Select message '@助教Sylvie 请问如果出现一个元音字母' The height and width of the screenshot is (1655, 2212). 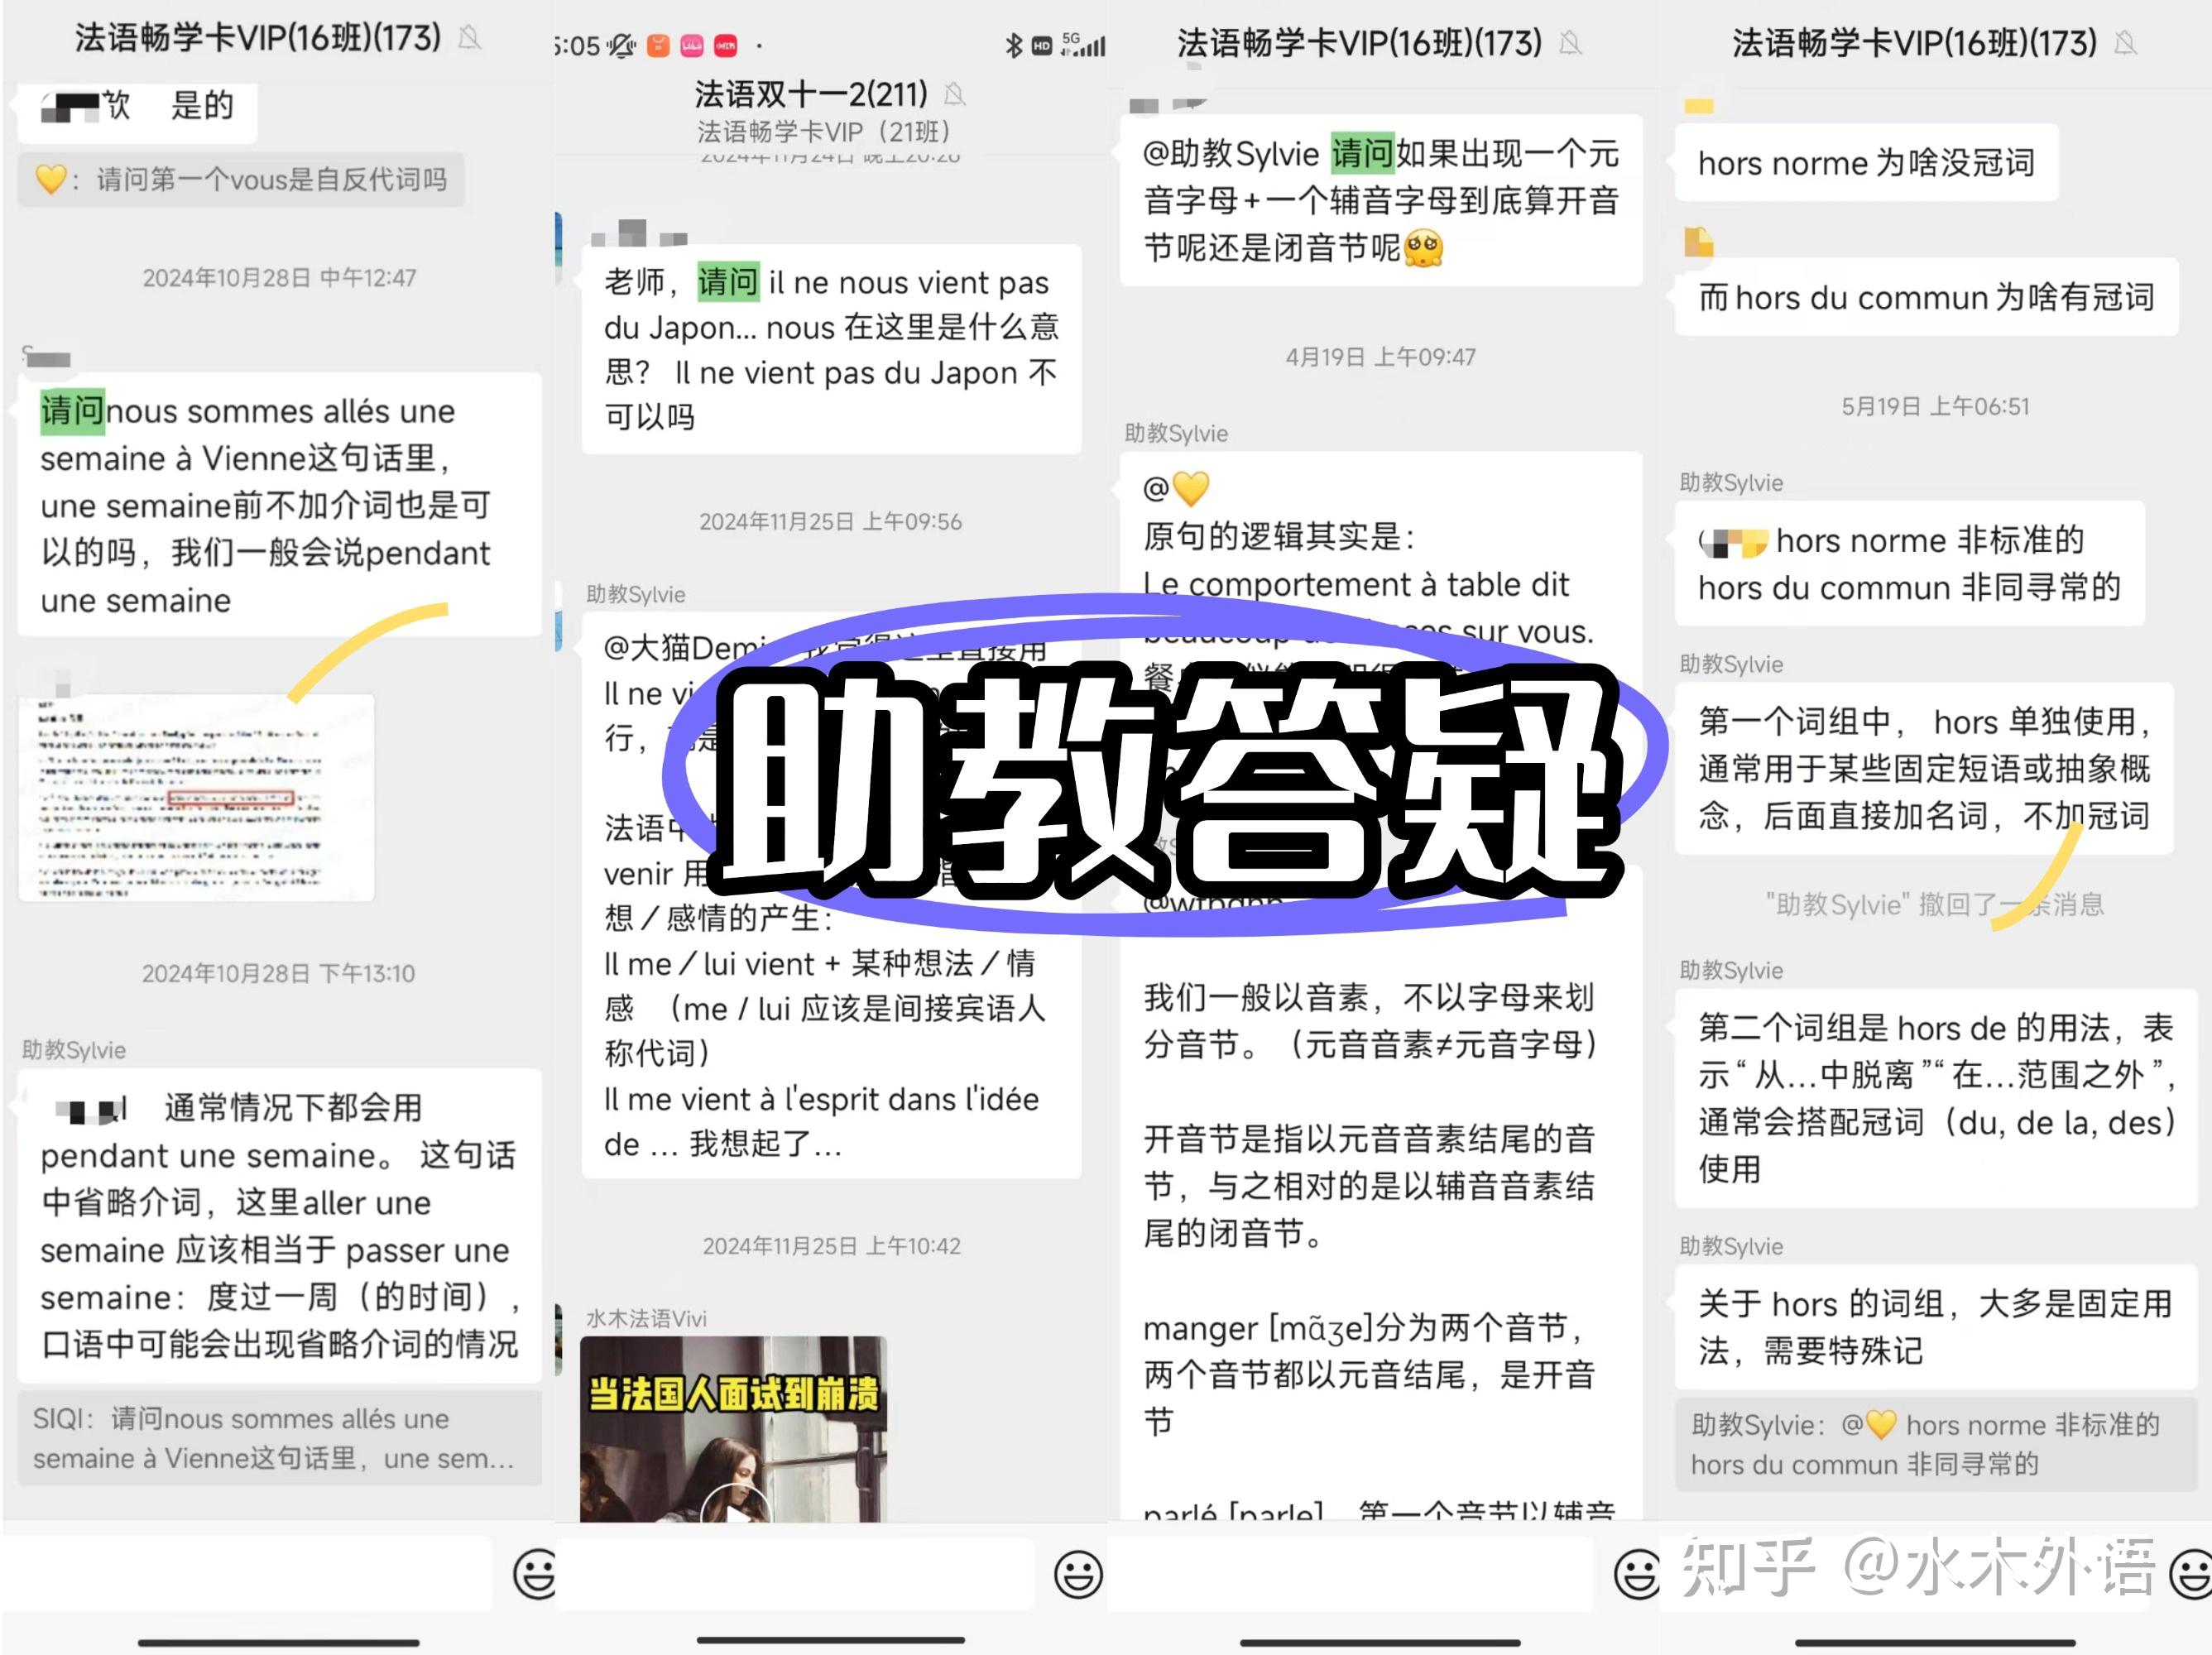coord(1381,200)
